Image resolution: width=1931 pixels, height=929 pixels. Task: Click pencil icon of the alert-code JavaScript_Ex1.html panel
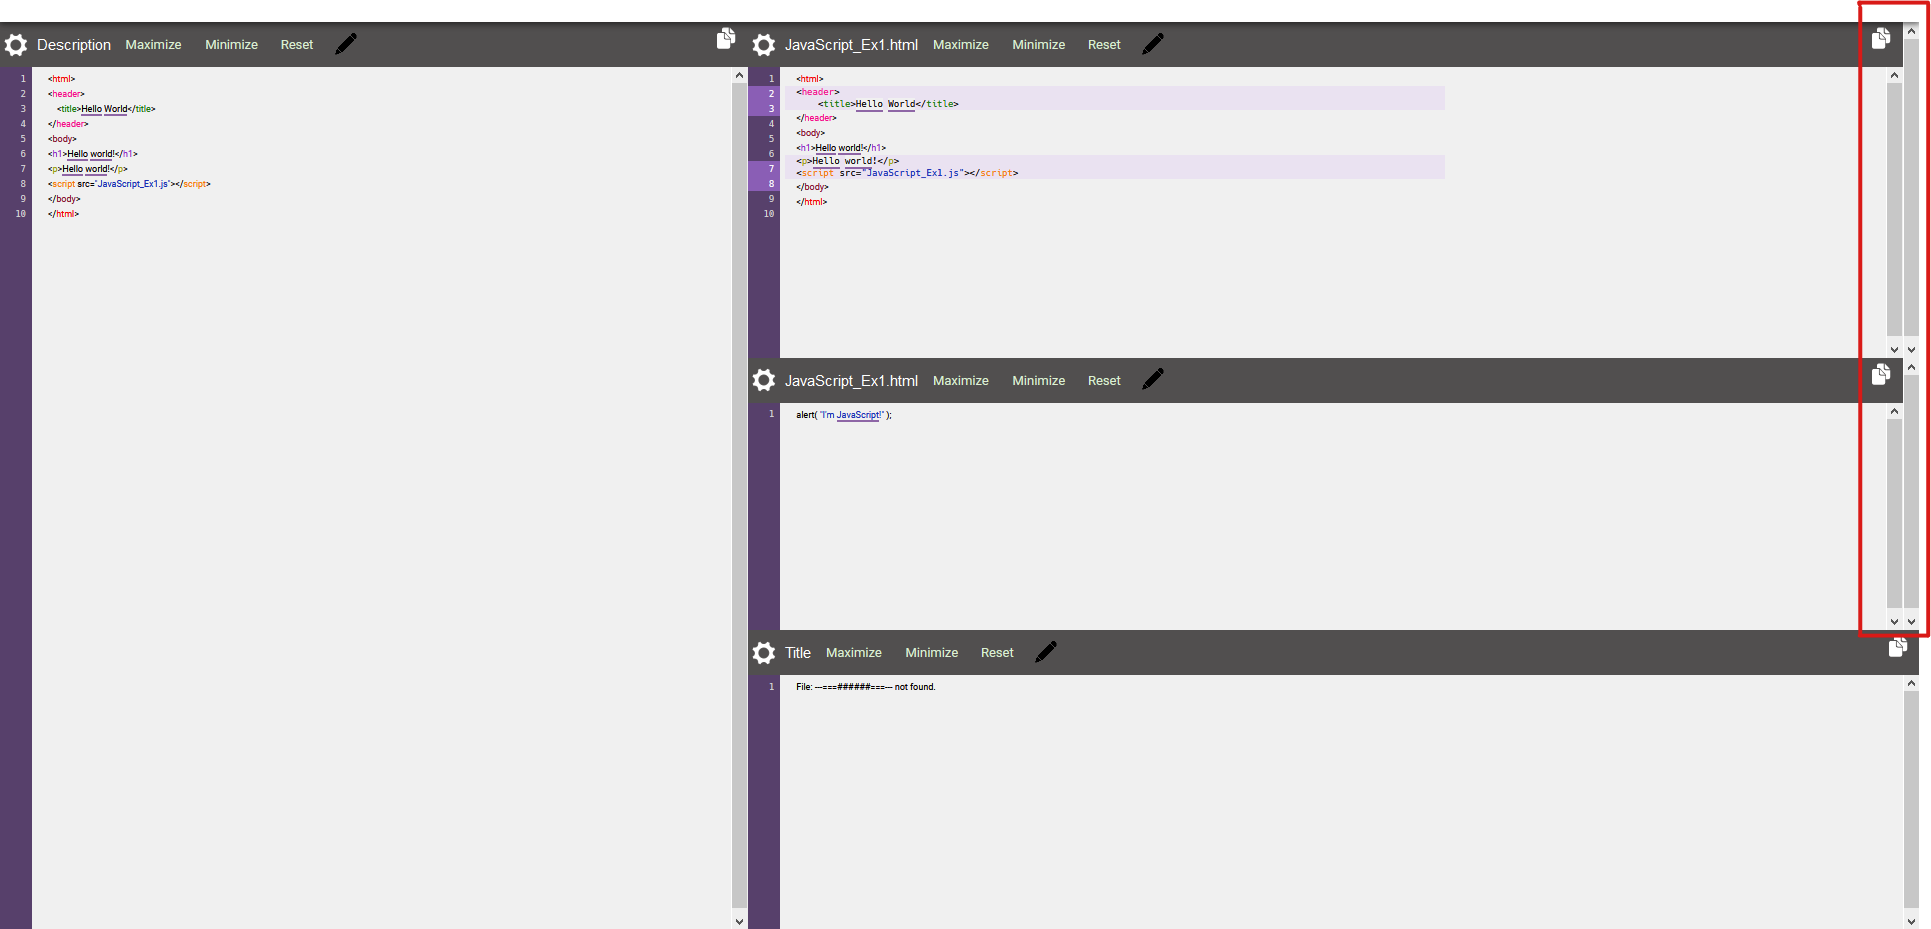pyautogui.click(x=1153, y=379)
